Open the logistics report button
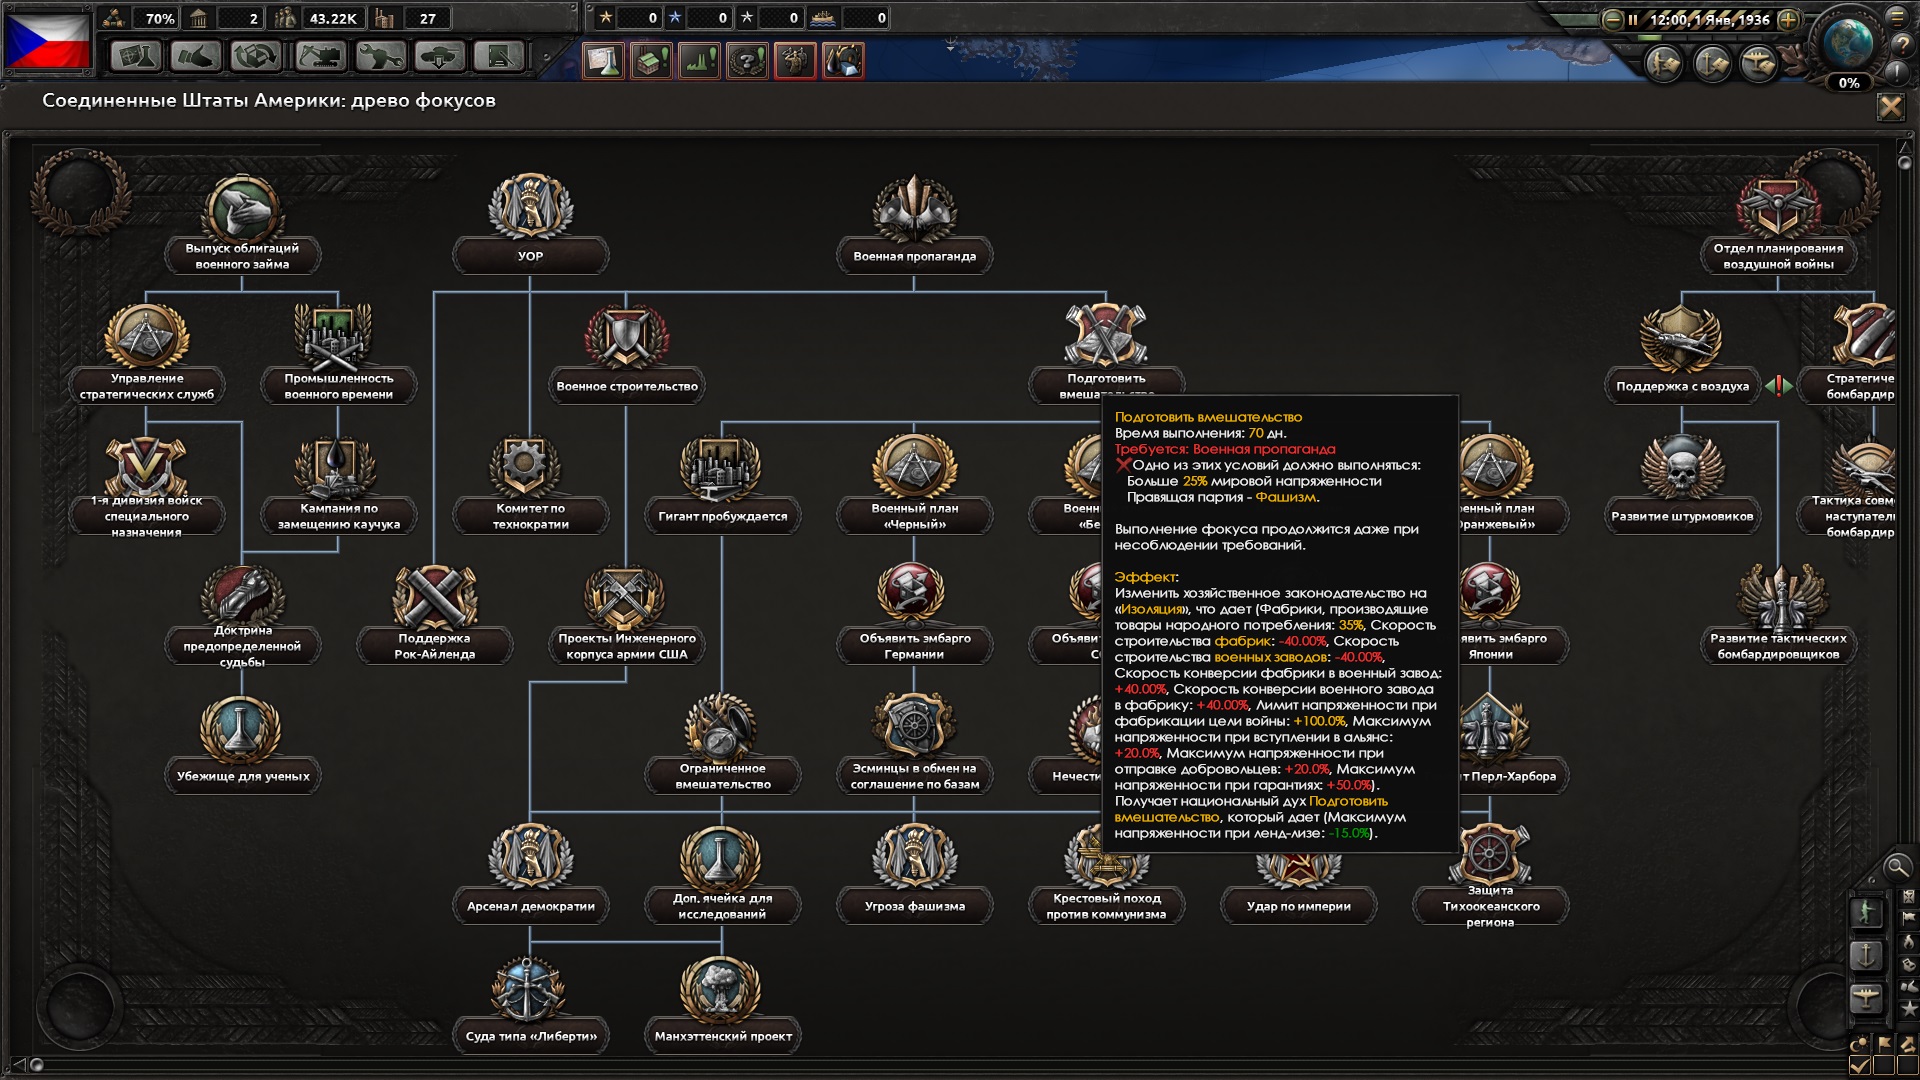This screenshot has width=1920, height=1080. pyautogui.click(x=499, y=57)
